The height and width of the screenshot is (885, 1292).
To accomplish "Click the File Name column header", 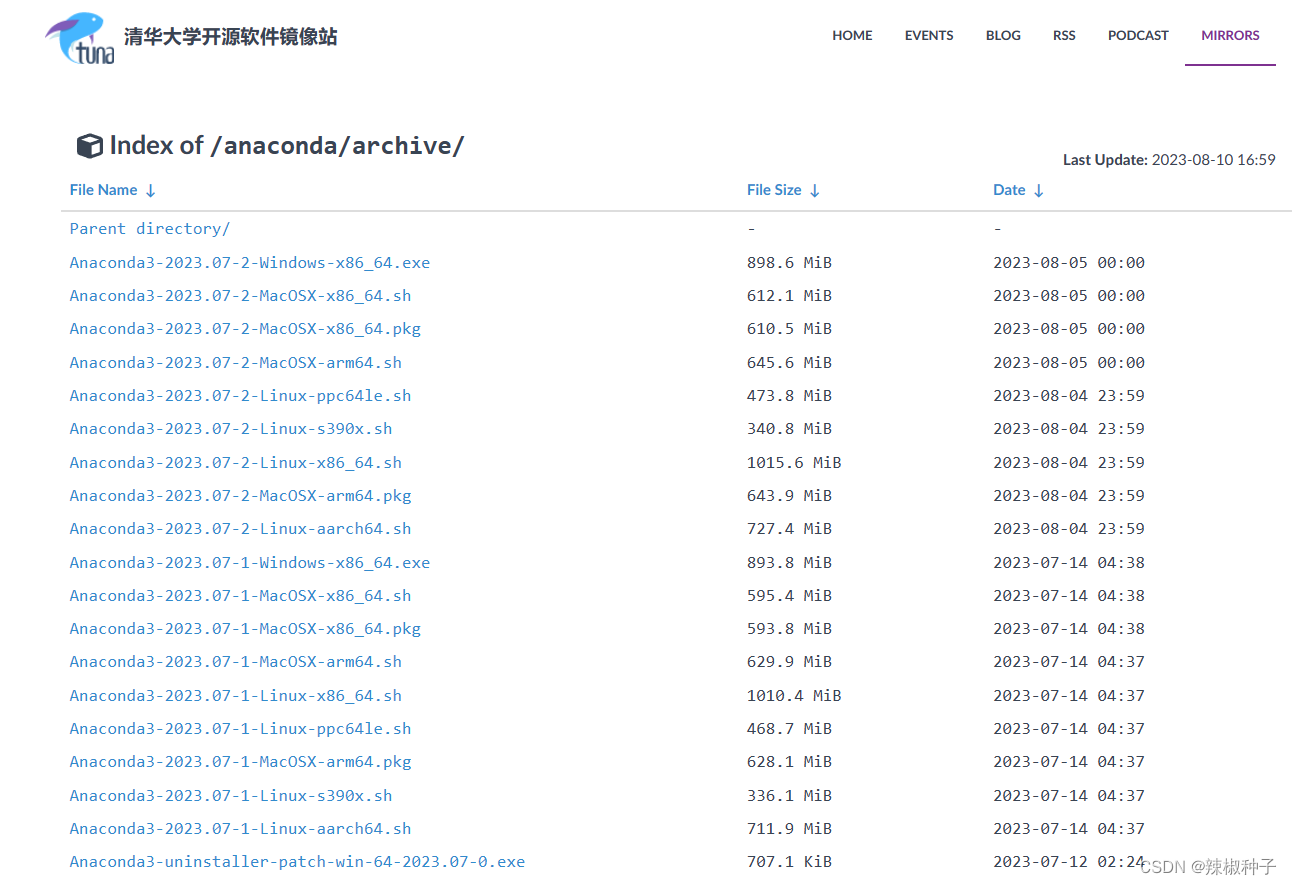I will (103, 190).
